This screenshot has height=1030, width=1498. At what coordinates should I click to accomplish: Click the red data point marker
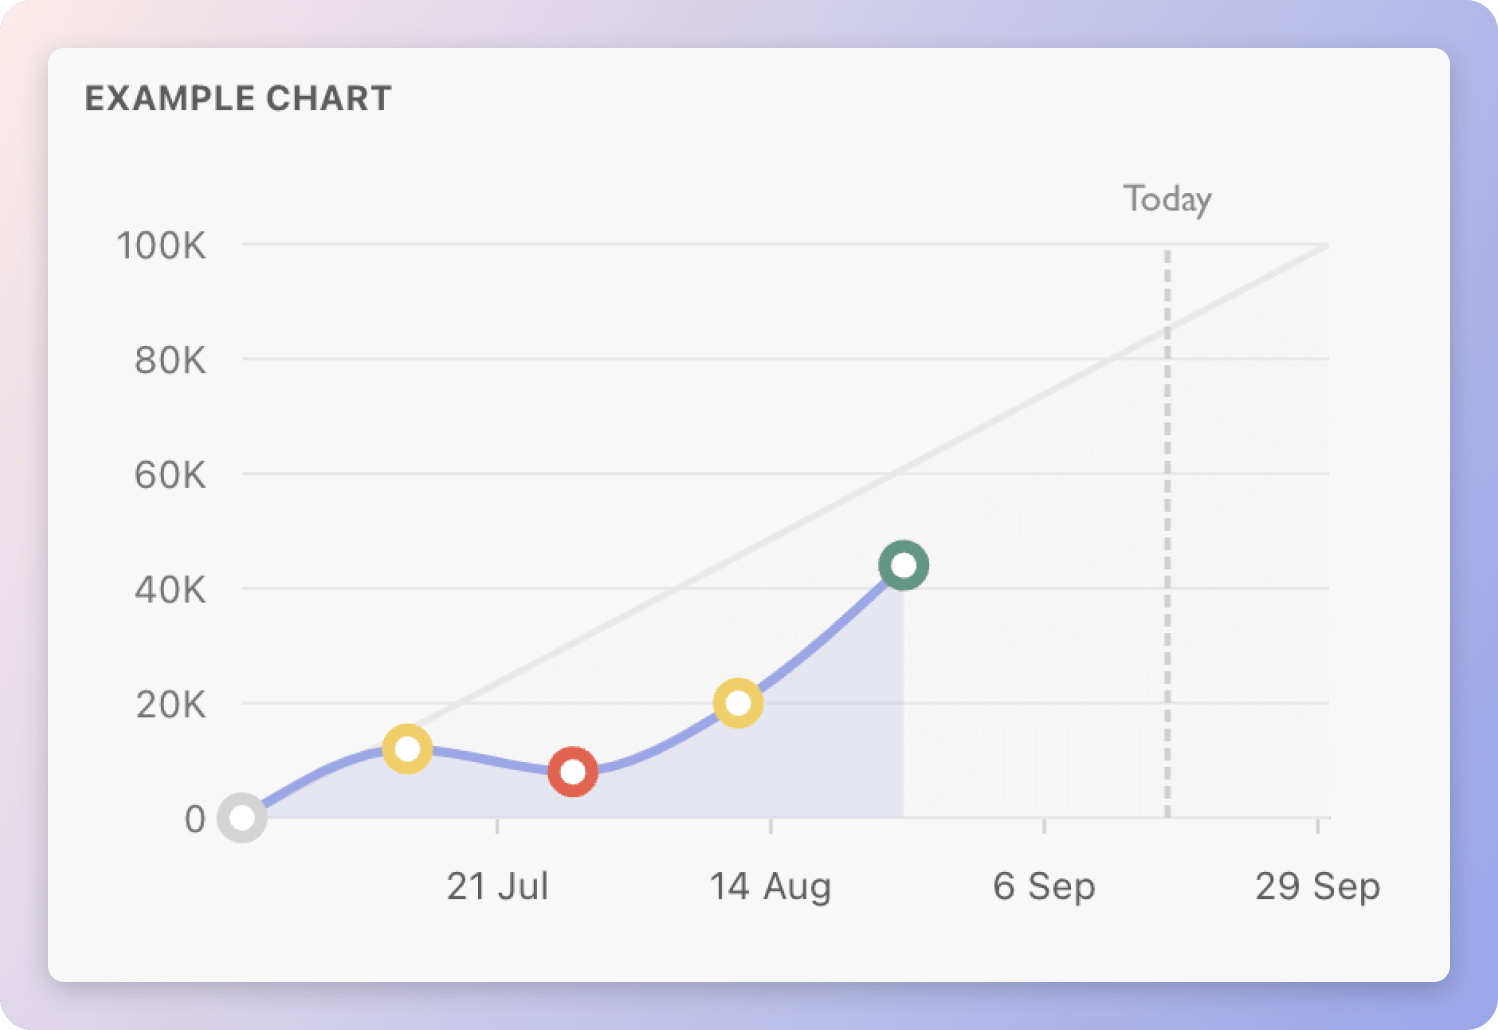tap(573, 772)
